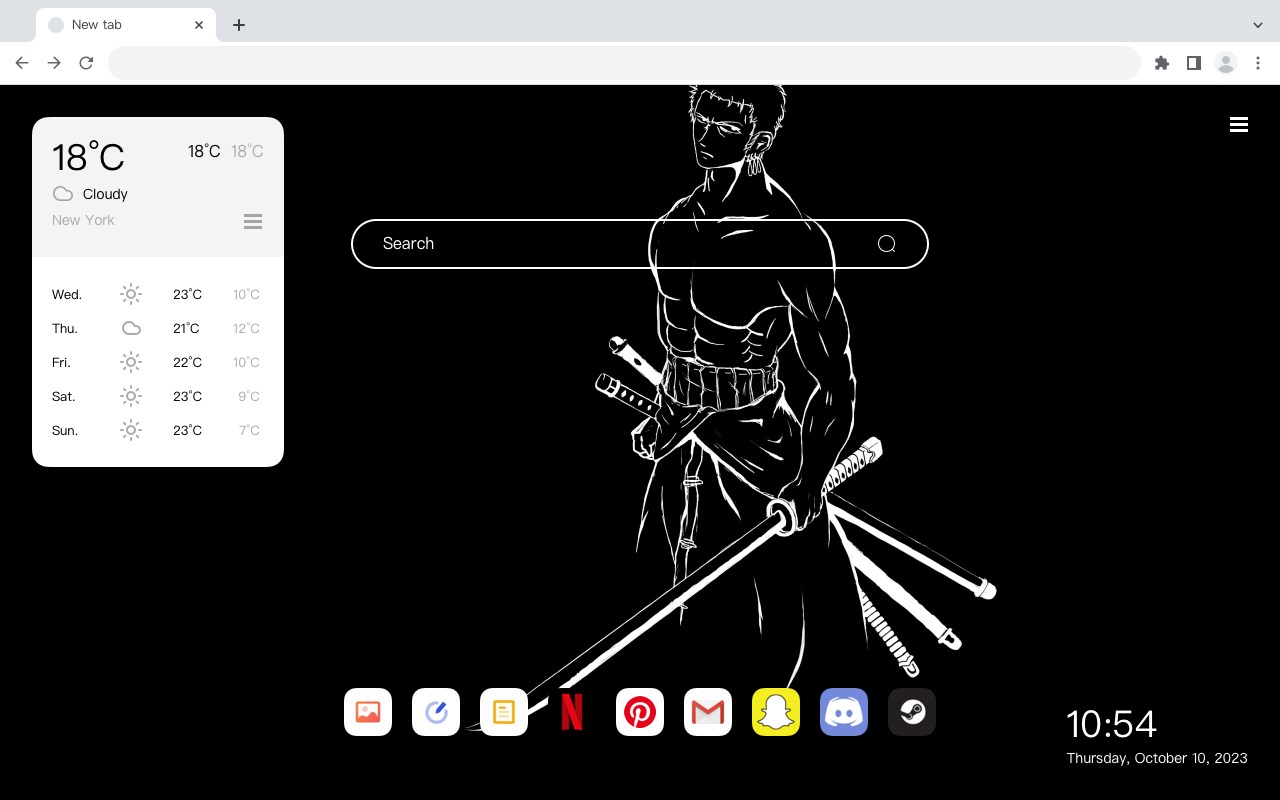The image size is (1280, 800).
Task: Open Chrome's three-dot menu
Action: (x=1258, y=63)
